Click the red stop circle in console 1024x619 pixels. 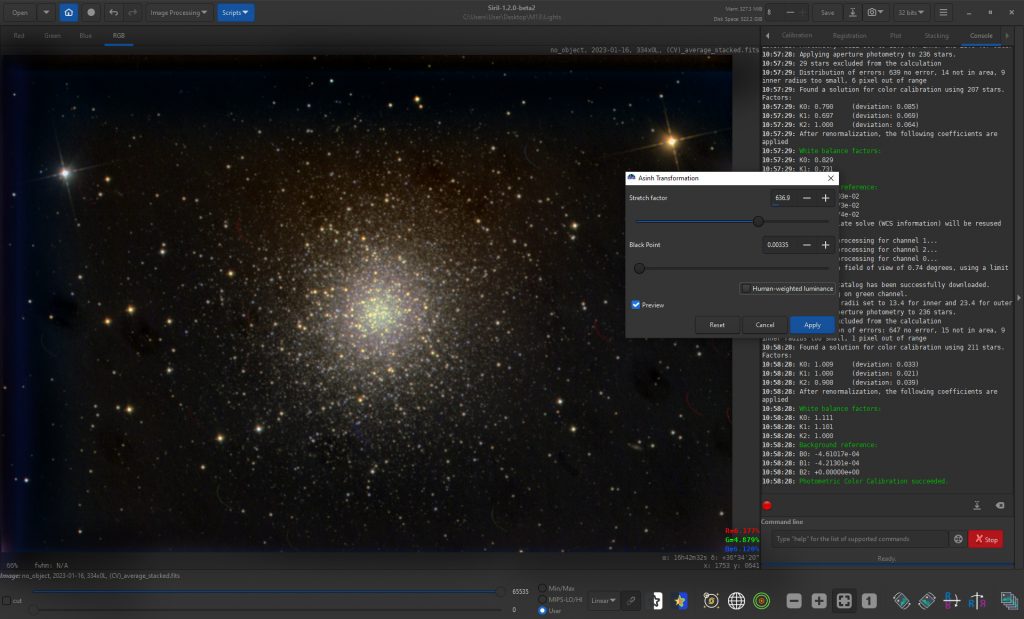pyautogui.click(x=767, y=505)
